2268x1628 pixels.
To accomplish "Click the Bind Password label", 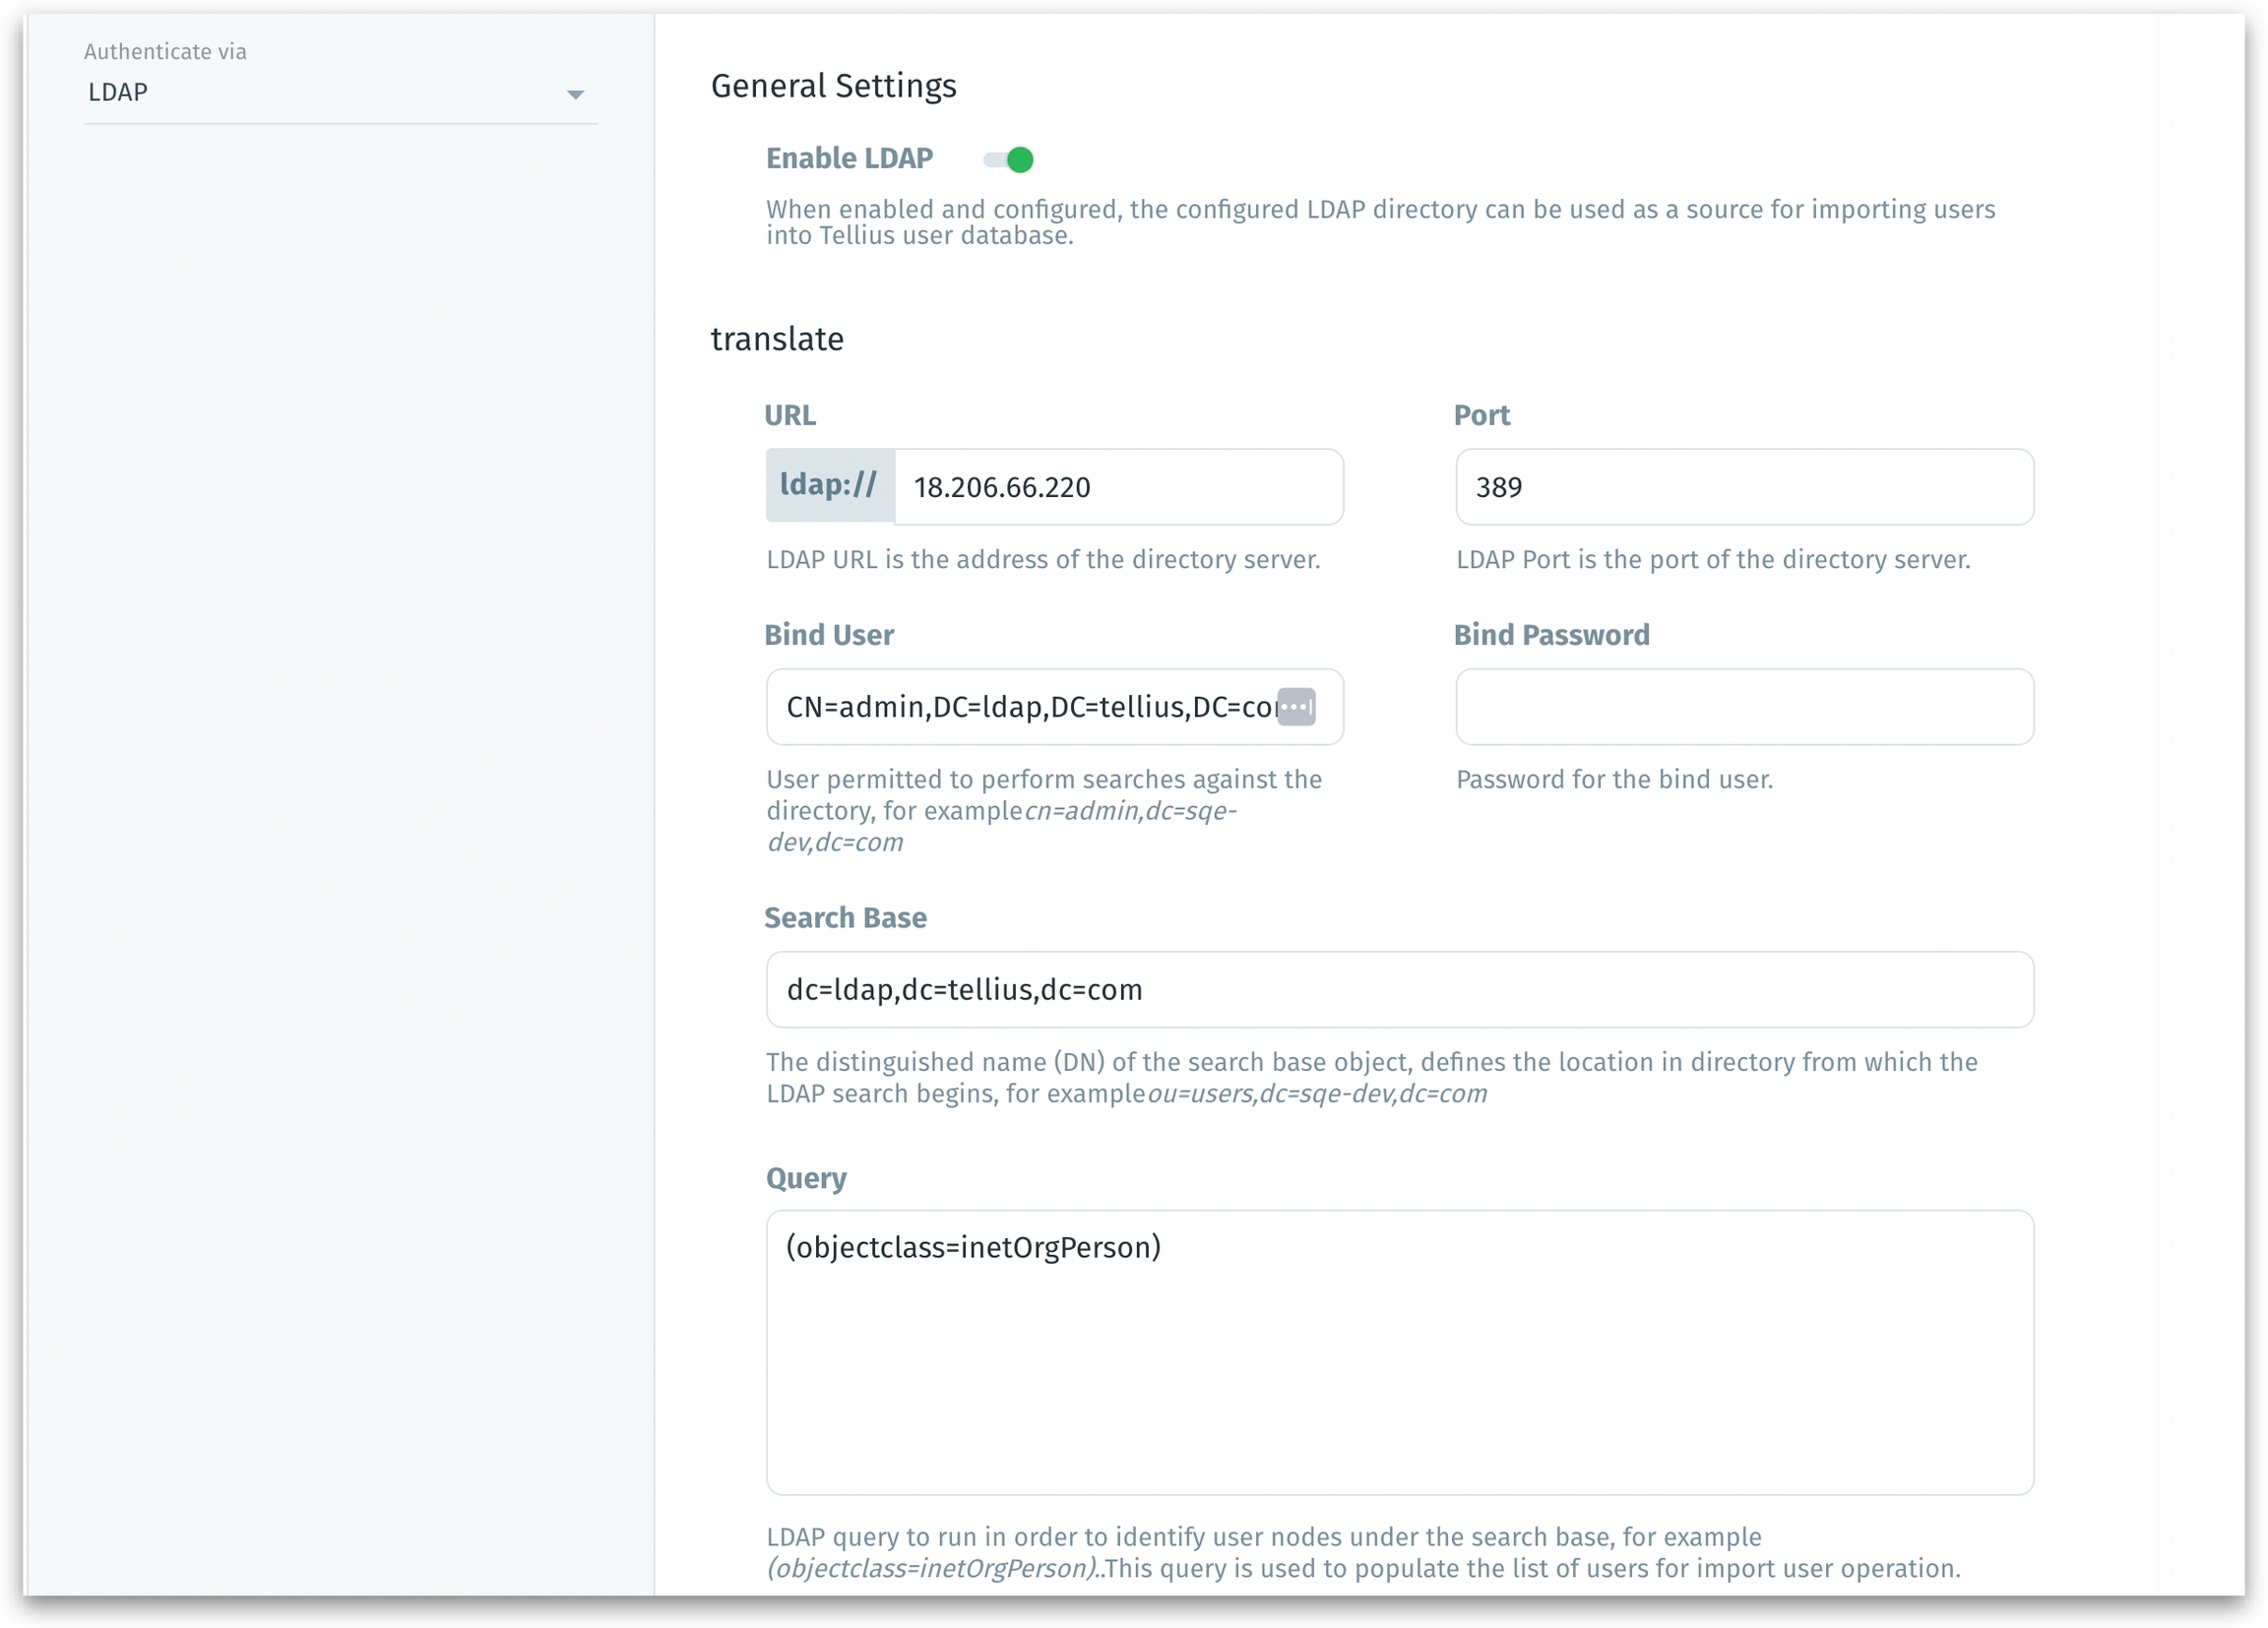I will pos(1550,635).
